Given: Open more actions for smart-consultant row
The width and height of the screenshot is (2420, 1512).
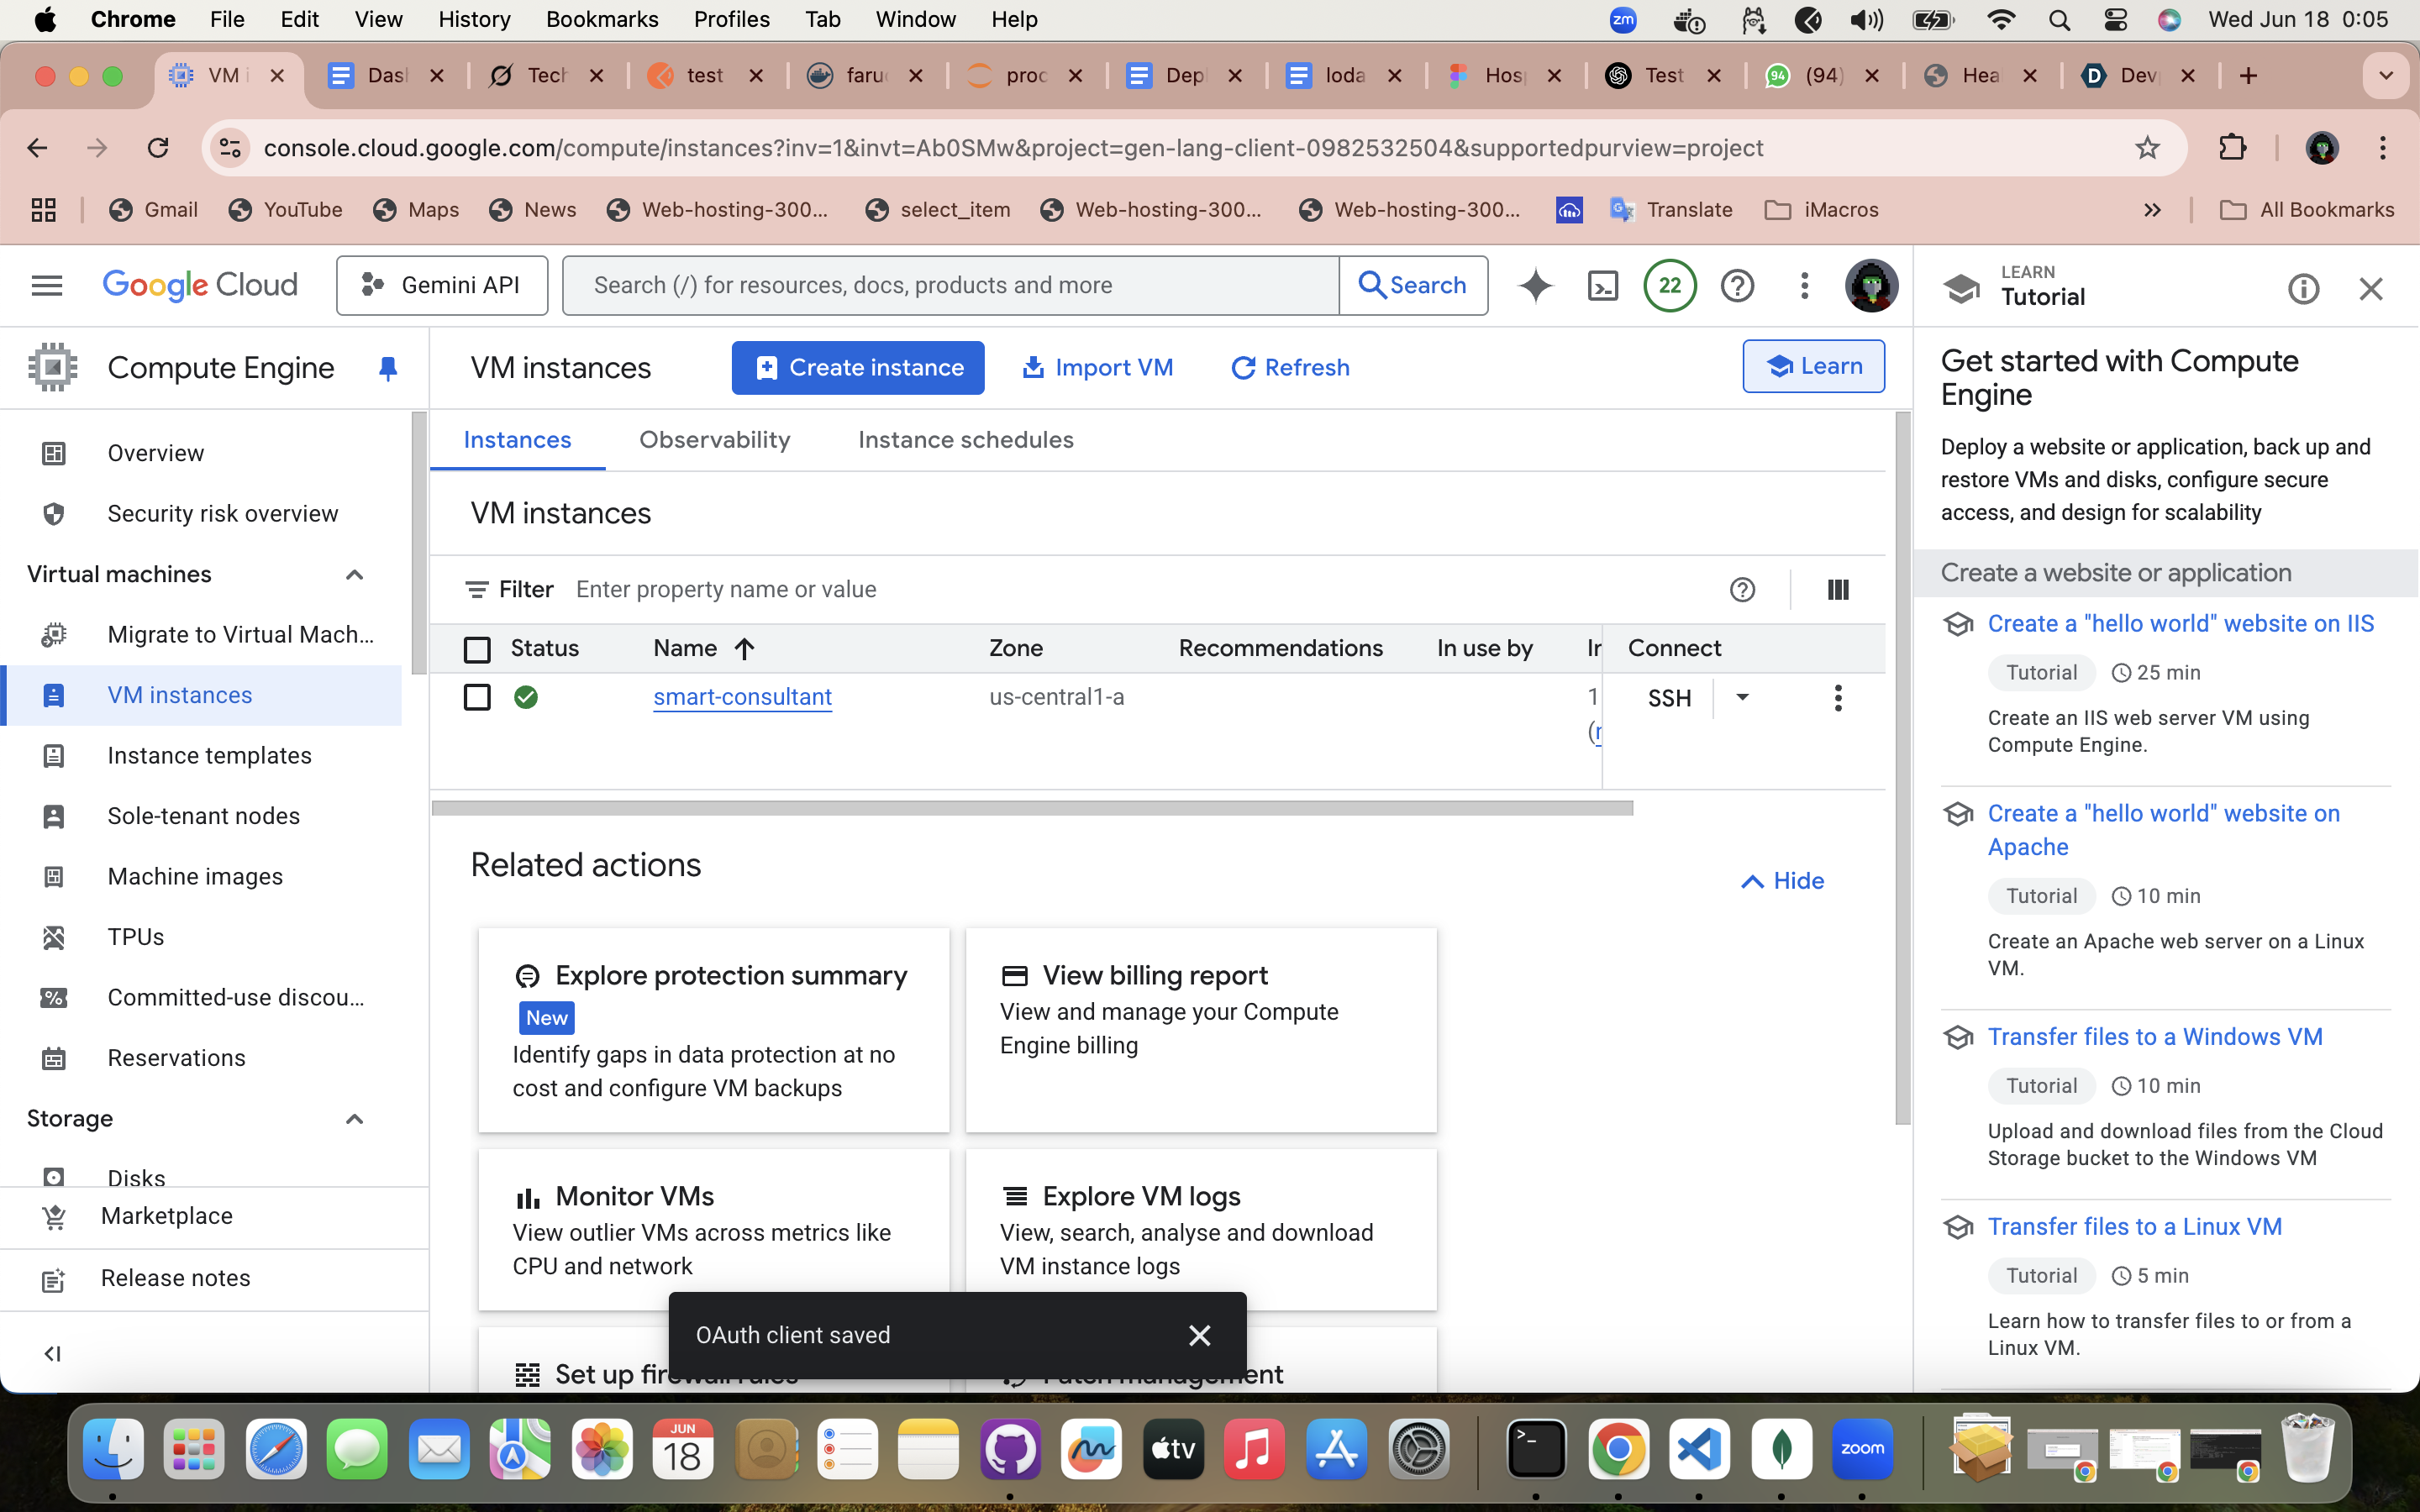Looking at the screenshot, I should (x=1837, y=698).
